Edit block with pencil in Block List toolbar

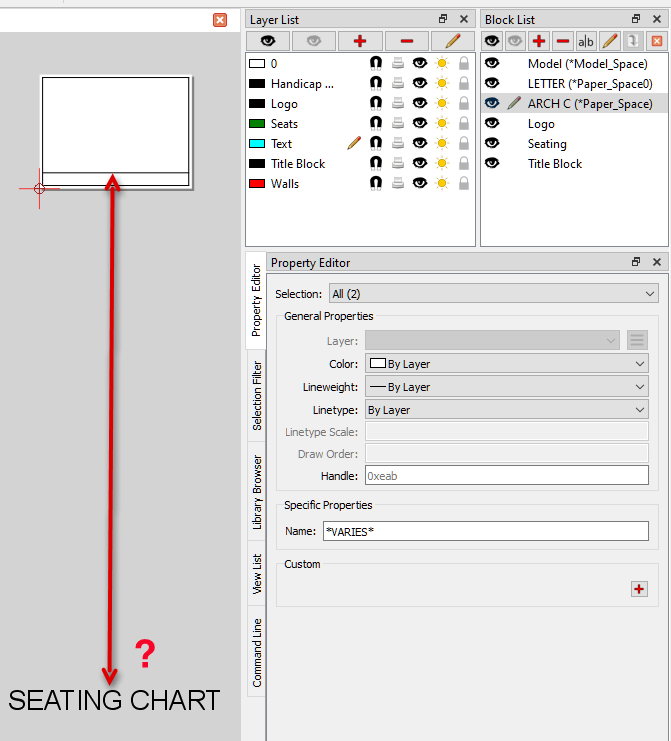tap(610, 41)
